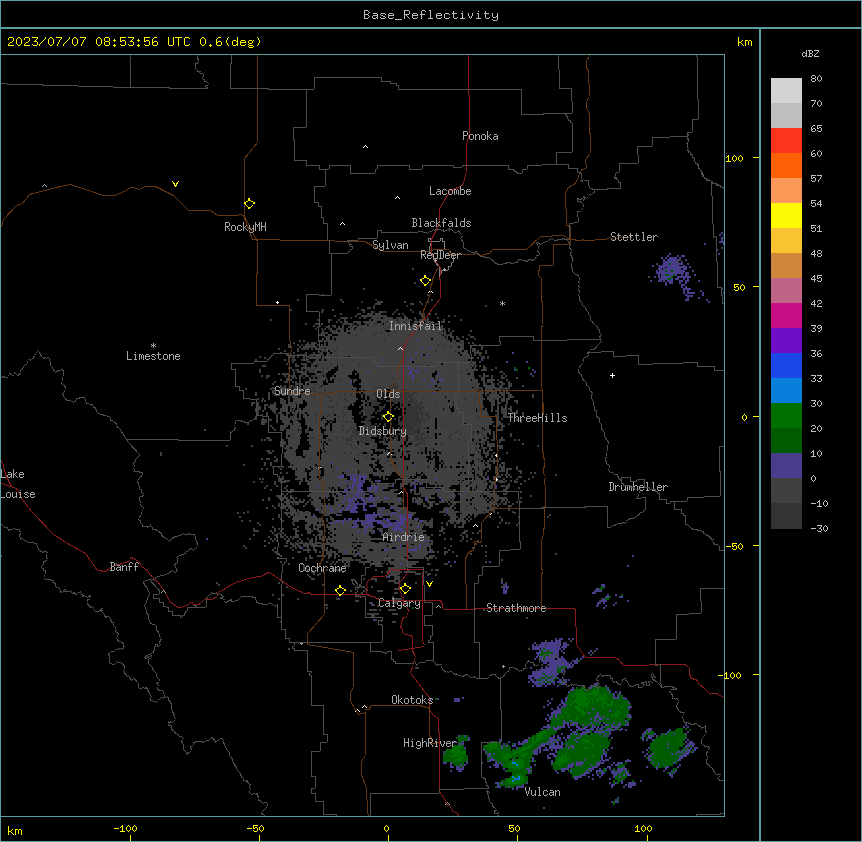Click the white plus marker north of Drumheller
This screenshot has height=842, width=862.
tap(612, 375)
